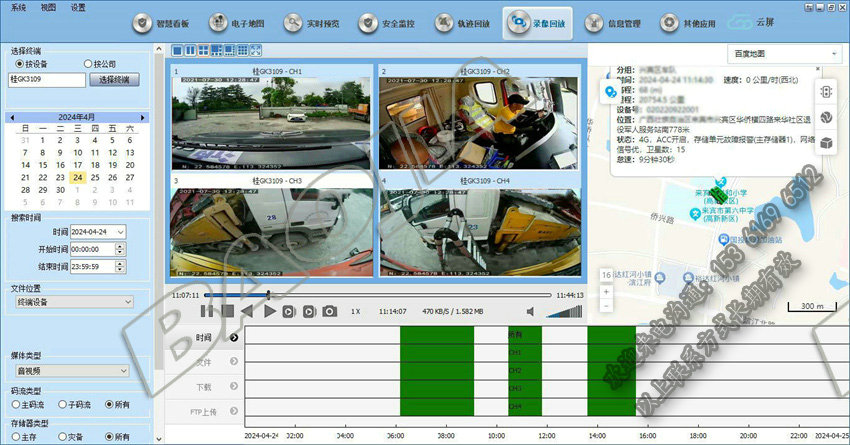This screenshot has height=445, width=850.
Task: Mute the playback audio speaker icon
Action: point(530,312)
